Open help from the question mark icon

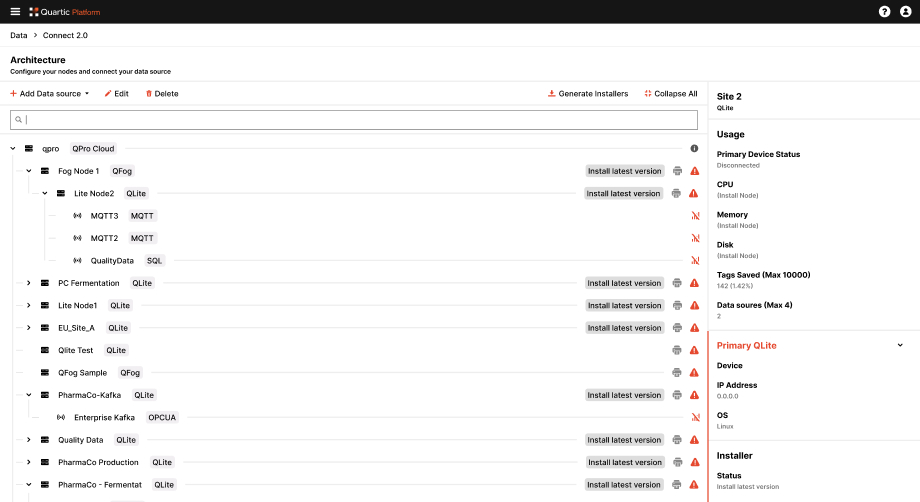pos(884,12)
